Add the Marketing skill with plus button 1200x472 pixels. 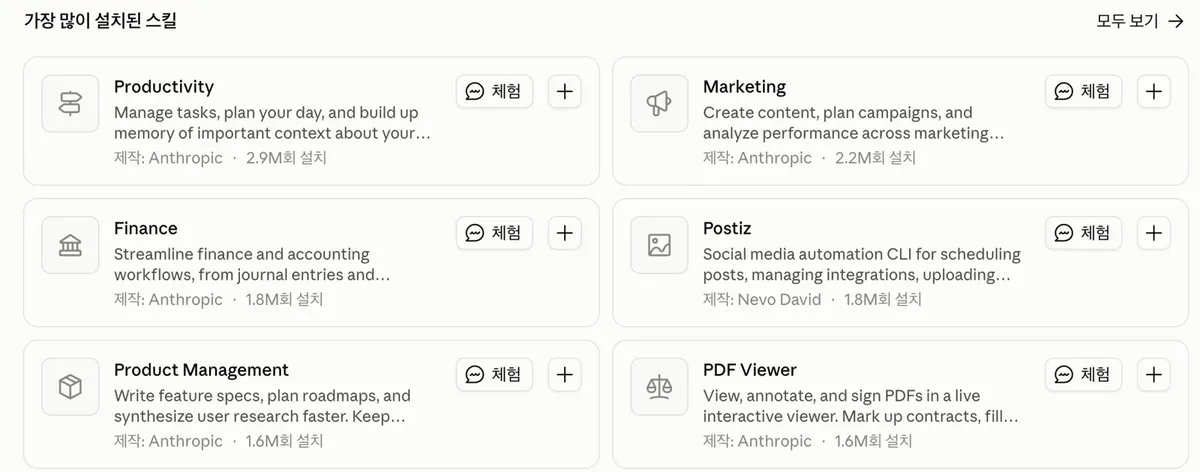point(1154,91)
